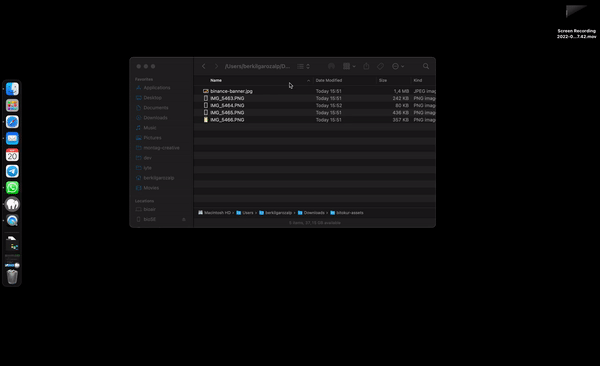Launch Telegram from the Dock
Viewport: 600px width, 366px height.
(x=12, y=171)
